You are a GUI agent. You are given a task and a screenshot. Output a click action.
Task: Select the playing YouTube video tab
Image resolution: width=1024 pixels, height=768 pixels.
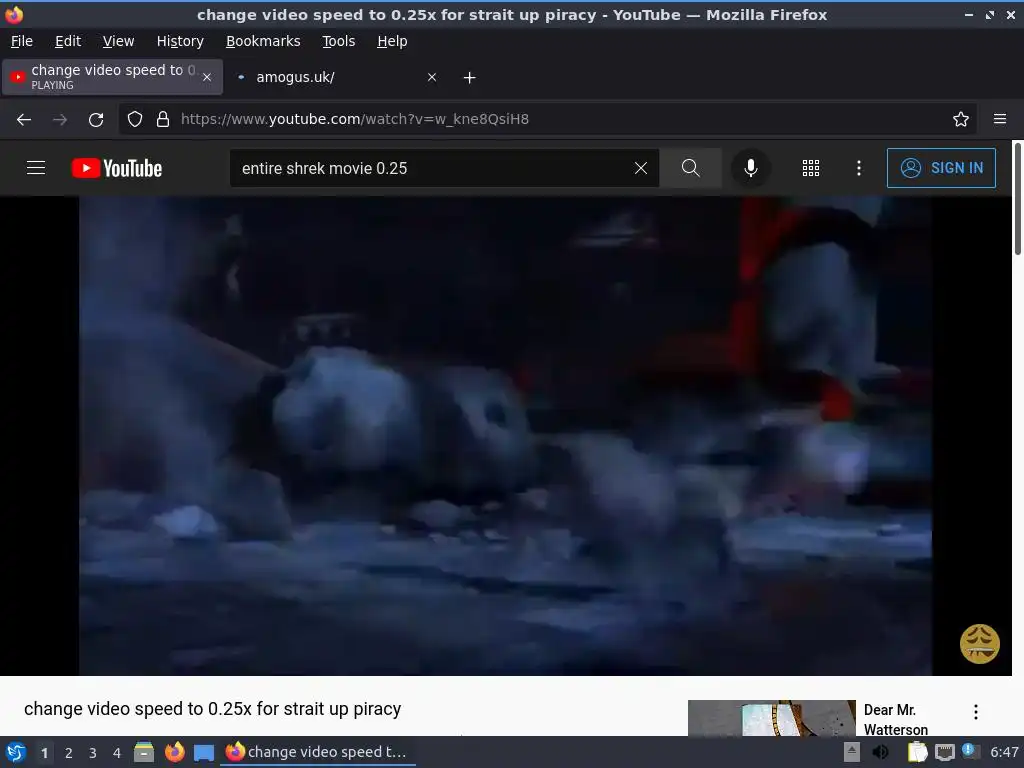click(113, 77)
